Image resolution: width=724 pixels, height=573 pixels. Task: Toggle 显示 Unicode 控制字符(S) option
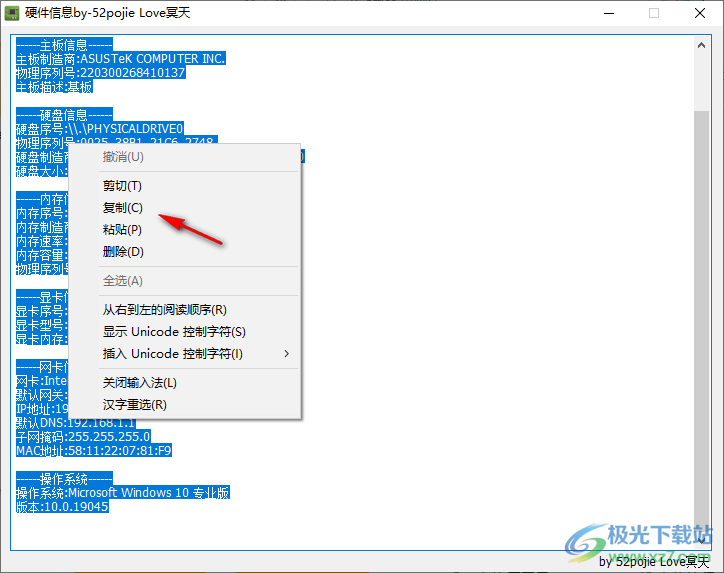click(x=174, y=332)
